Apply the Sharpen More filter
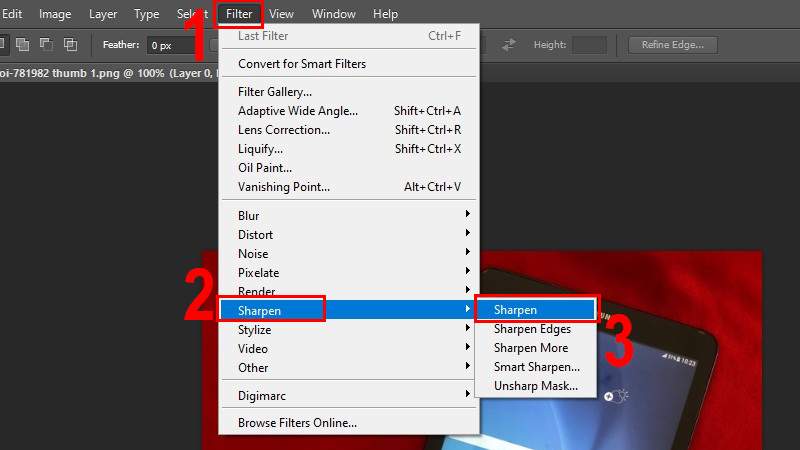Image resolution: width=800 pixels, height=450 pixels. [535, 348]
